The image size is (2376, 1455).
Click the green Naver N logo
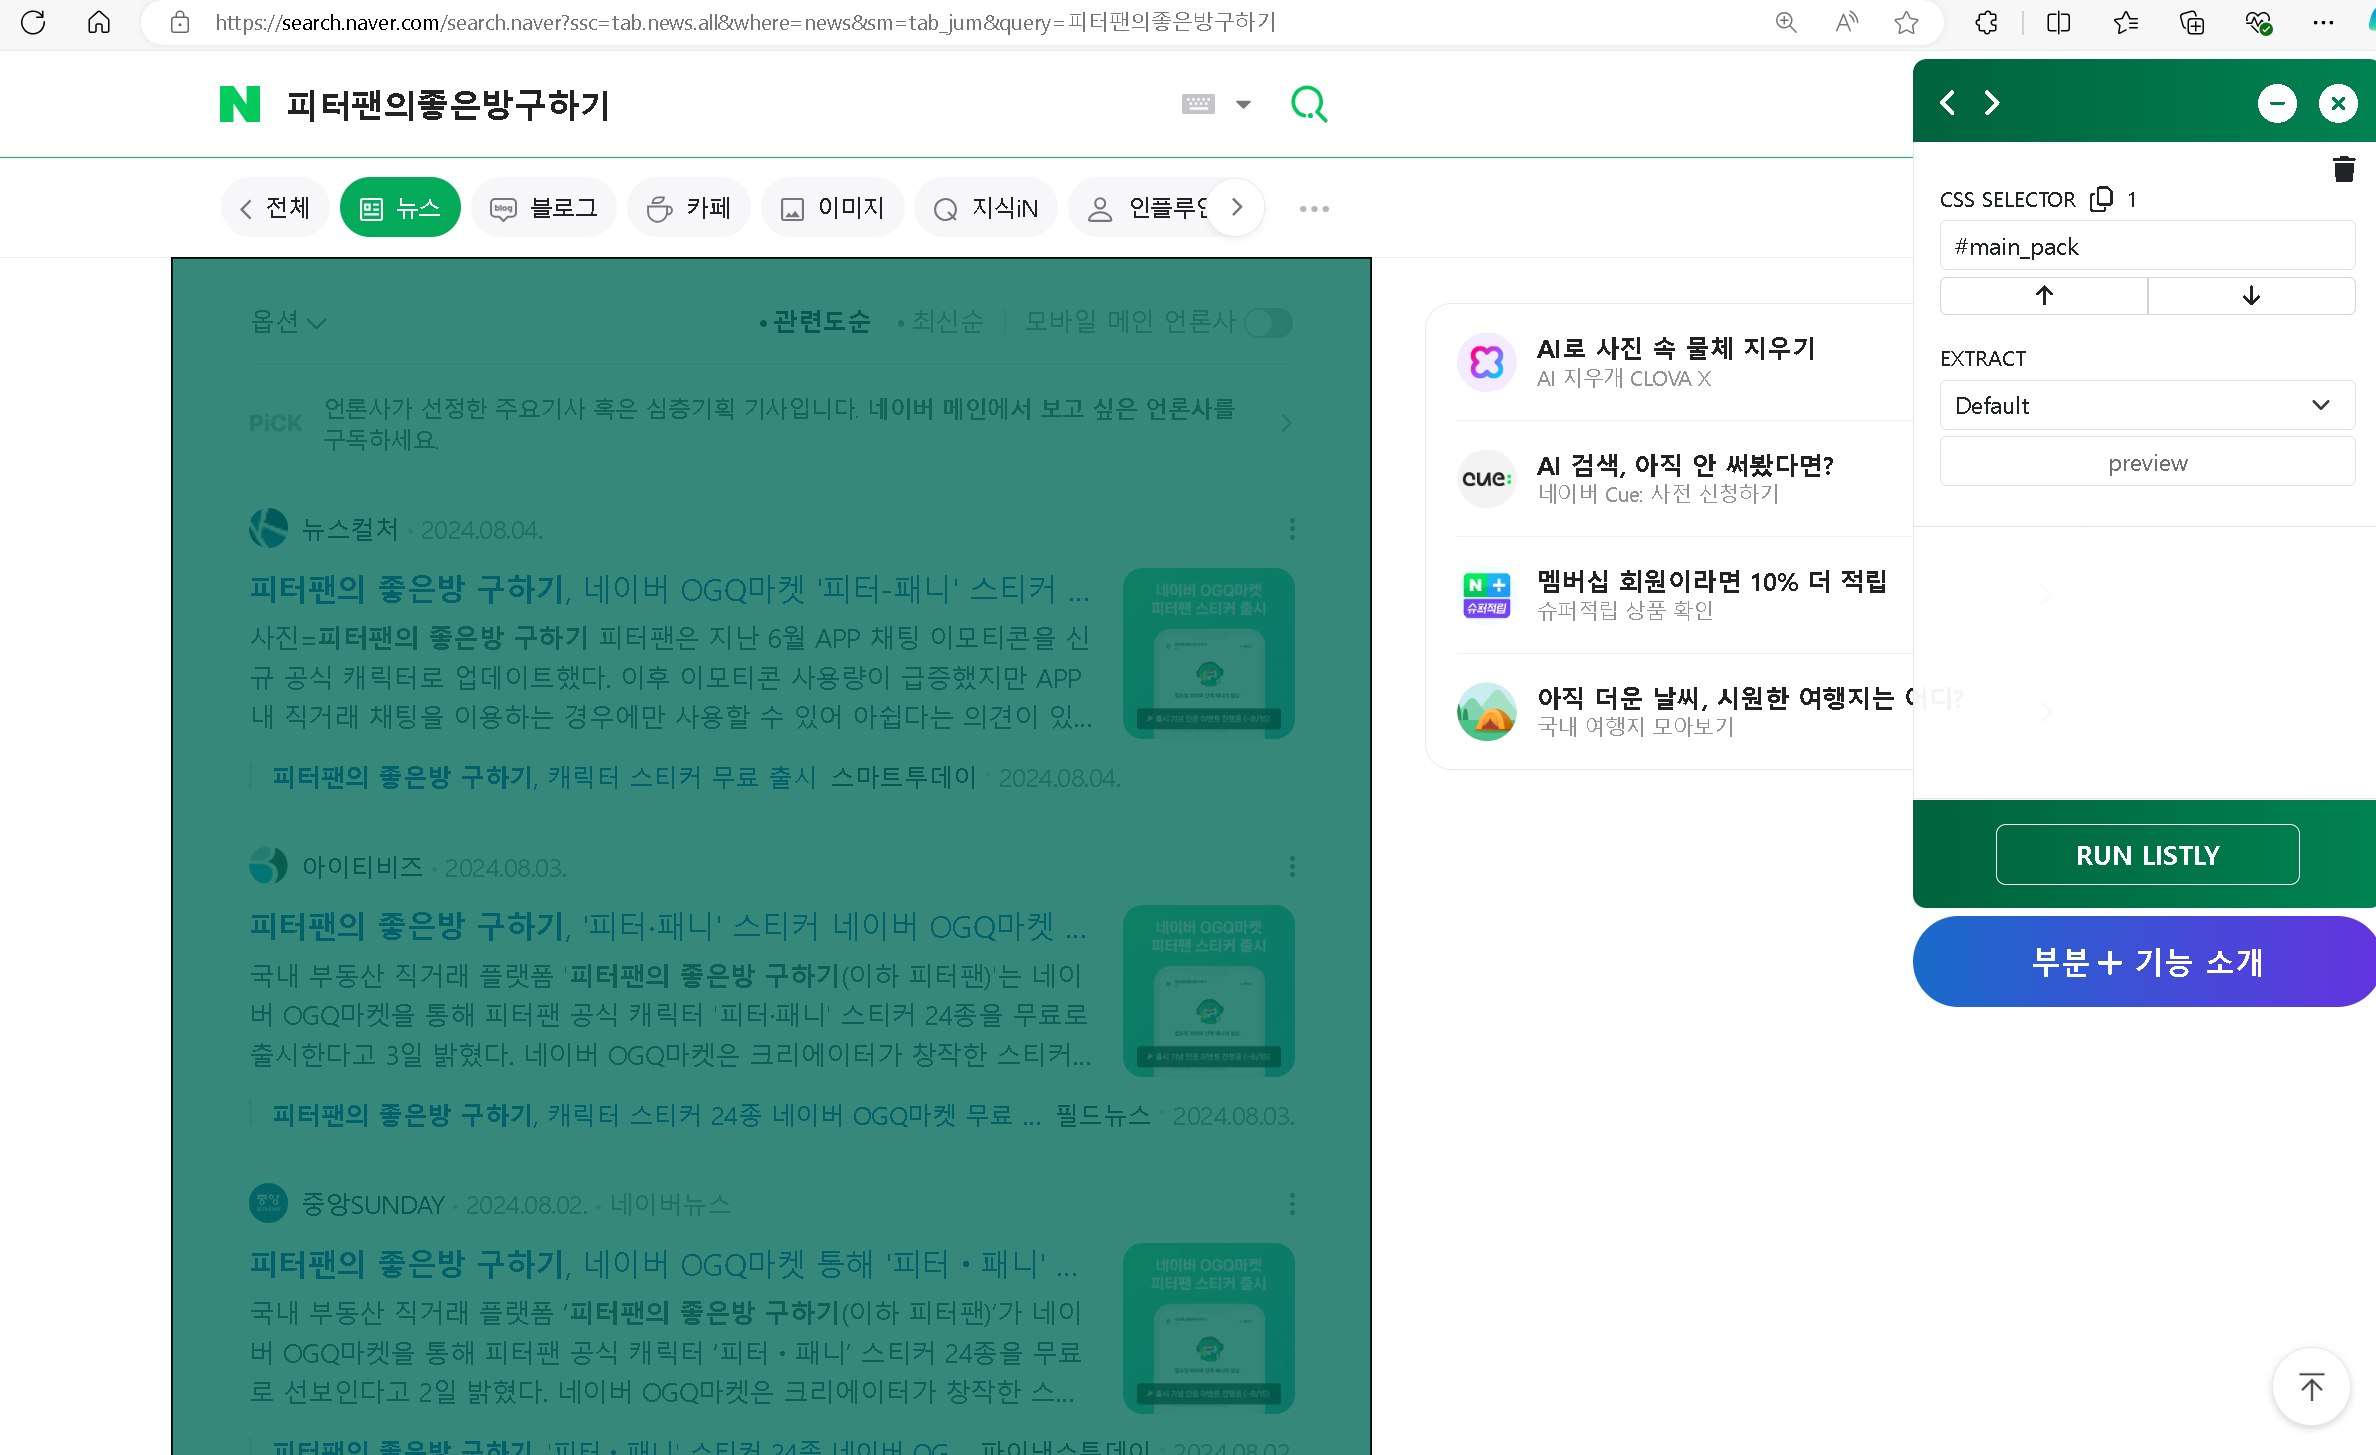coord(240,104)
